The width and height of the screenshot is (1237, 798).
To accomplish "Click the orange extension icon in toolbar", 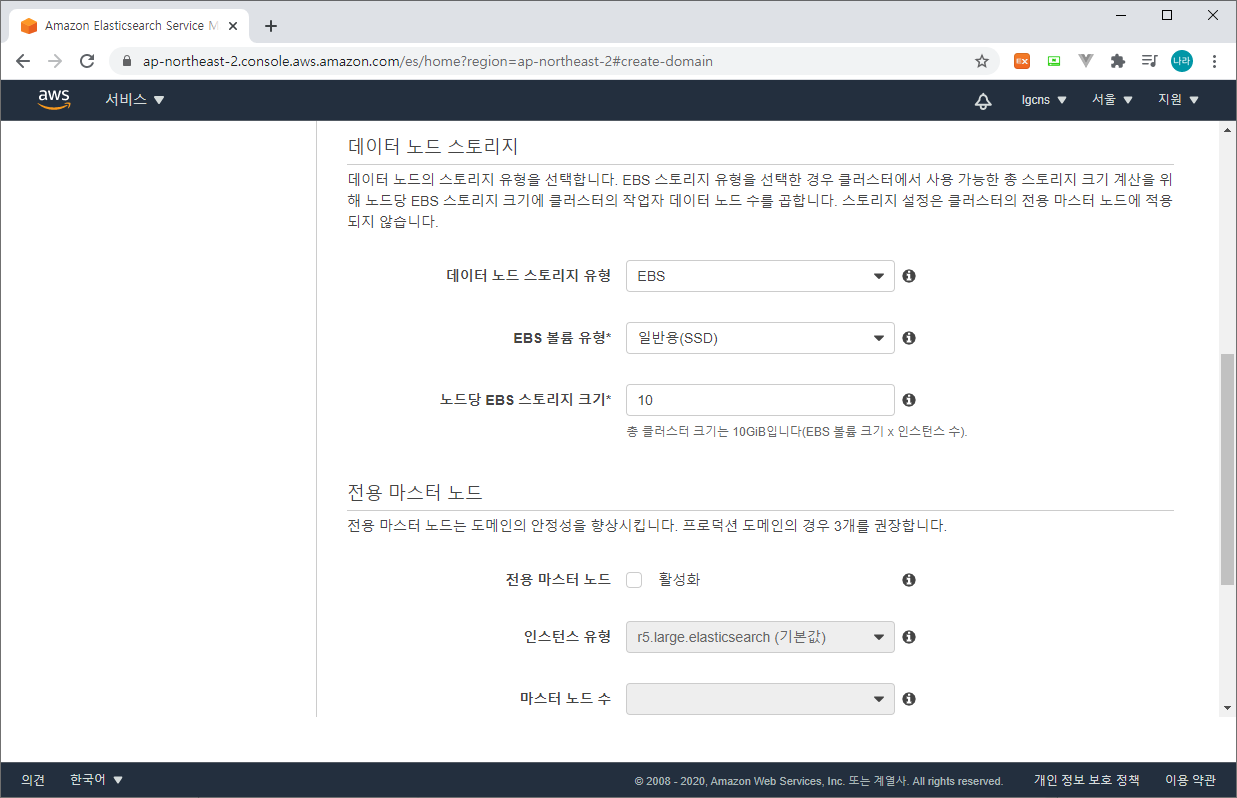I will [1022, 61].
